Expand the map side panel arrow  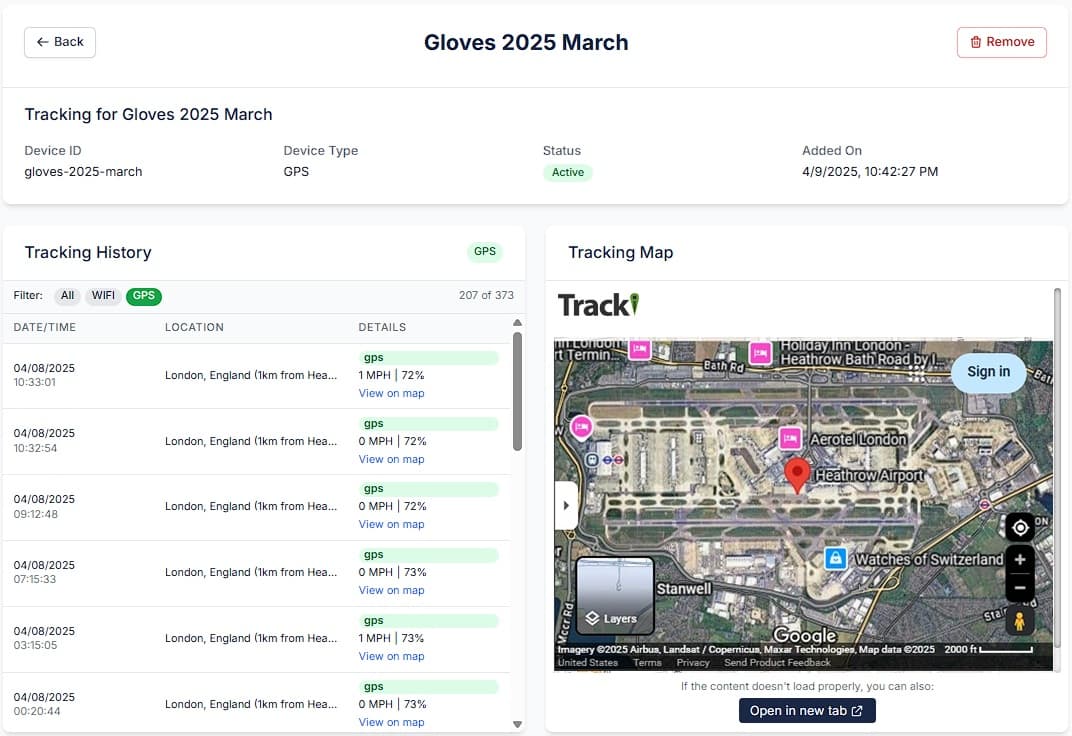point(566,505)
